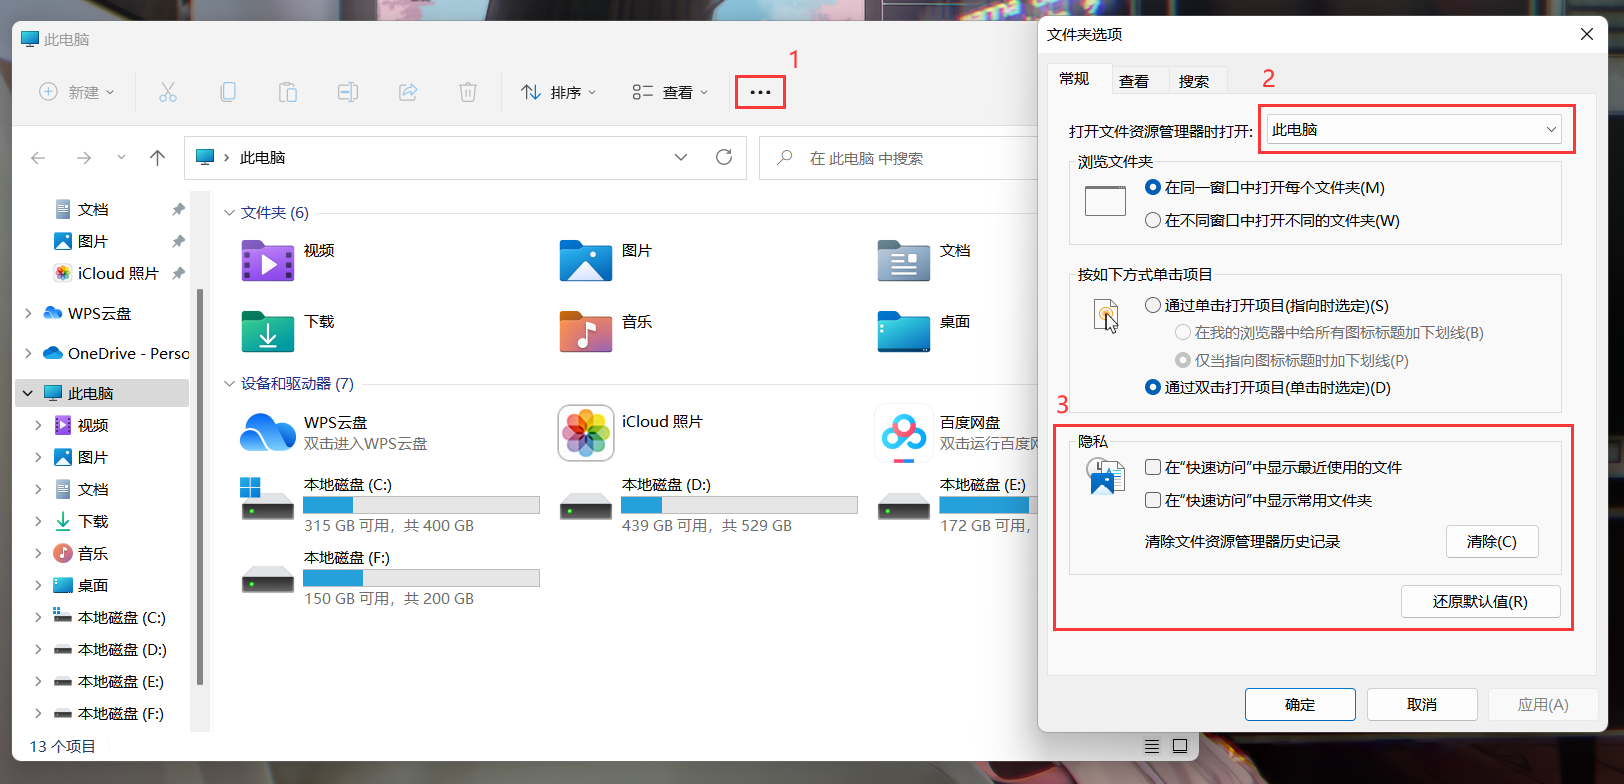Click the Paste clipboard icon in toolbar
The width and height of the screenshot is (1624, 784).
288,92
